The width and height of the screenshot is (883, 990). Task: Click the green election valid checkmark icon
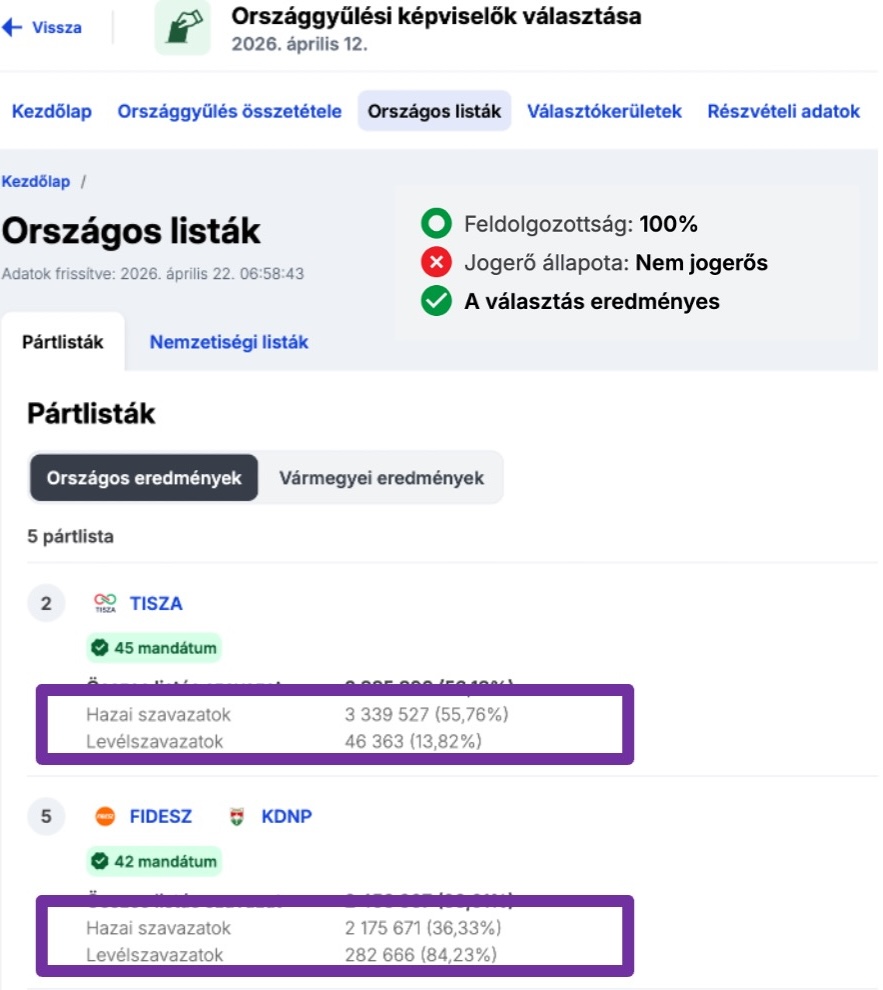[436, 301]
